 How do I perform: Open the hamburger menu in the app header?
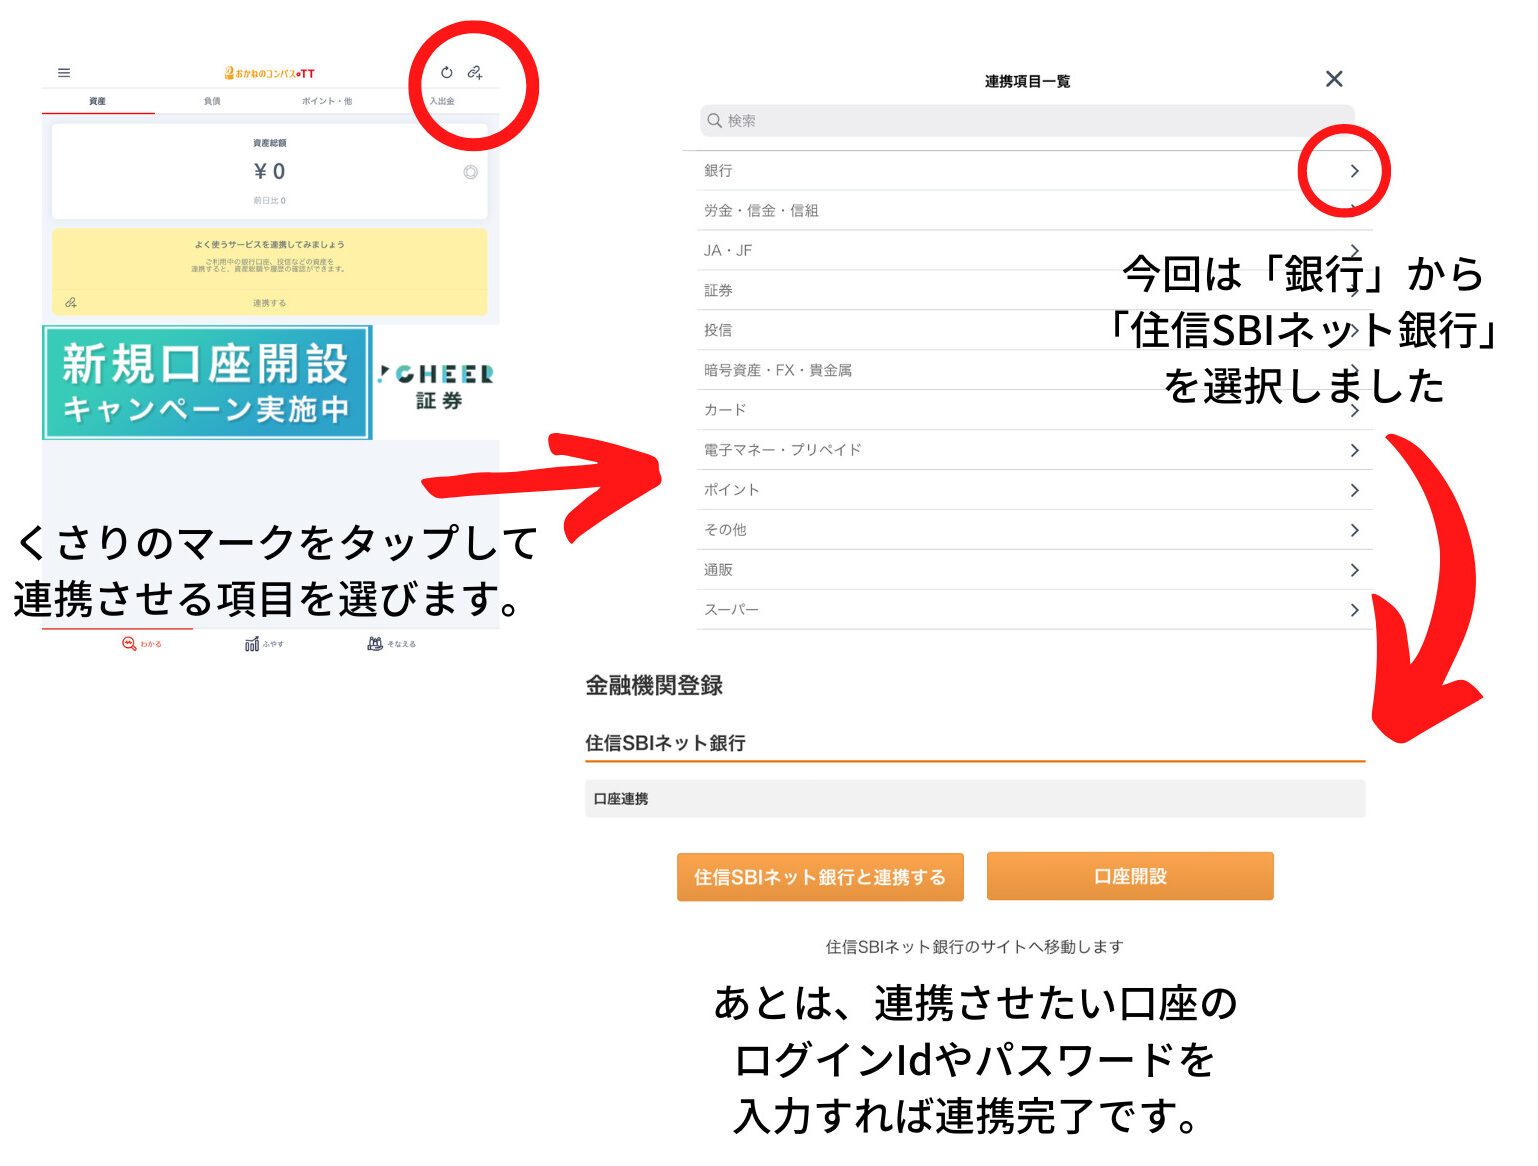click(x=64, y=73)
